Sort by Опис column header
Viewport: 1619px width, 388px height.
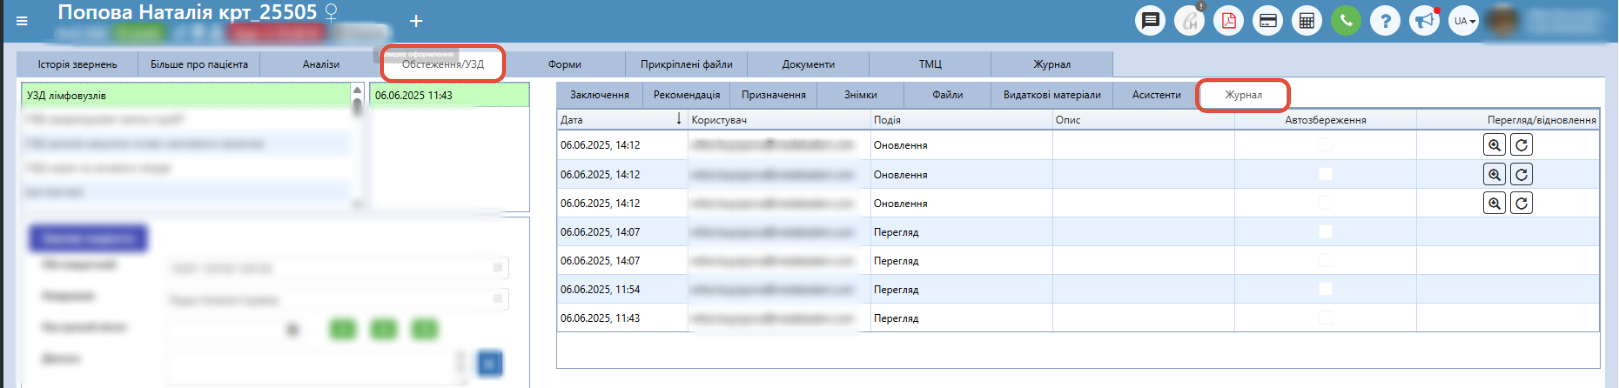pos(1143,120)
